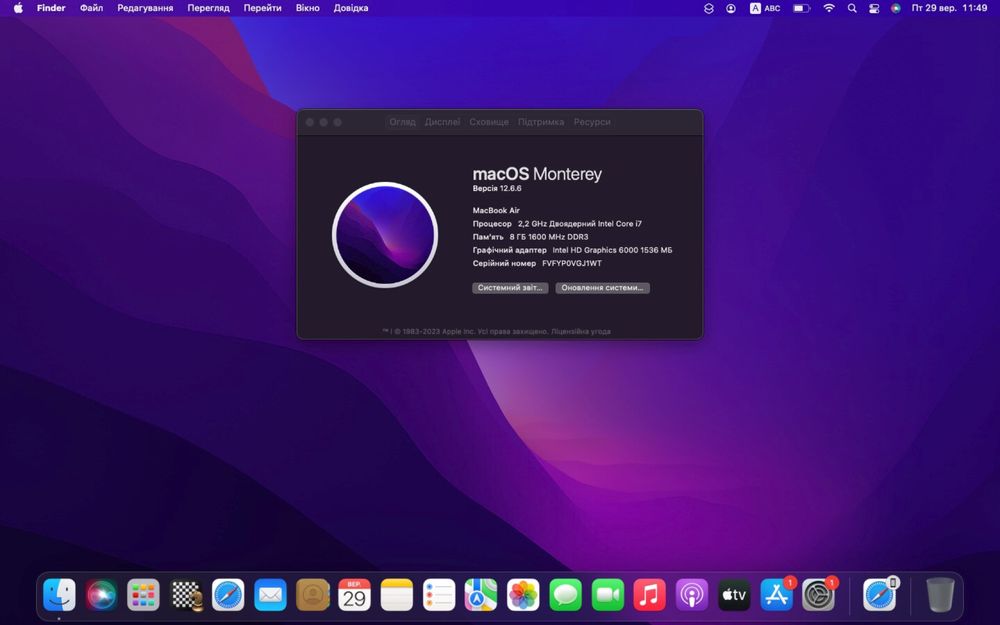Open the battery status menu
1000x625 pixels.
coord(801,8)
